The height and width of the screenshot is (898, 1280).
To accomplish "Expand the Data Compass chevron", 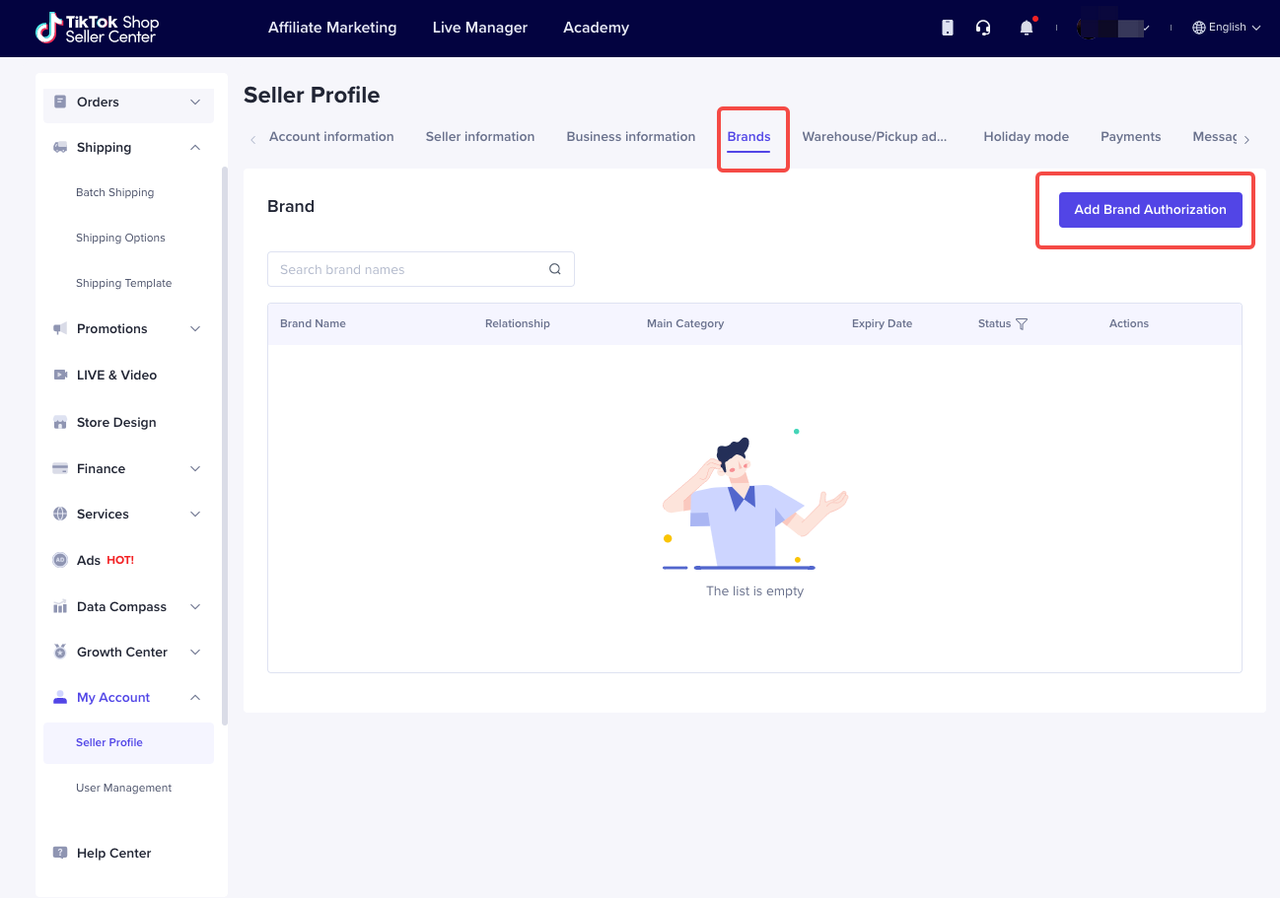I will tap(195, 607).
